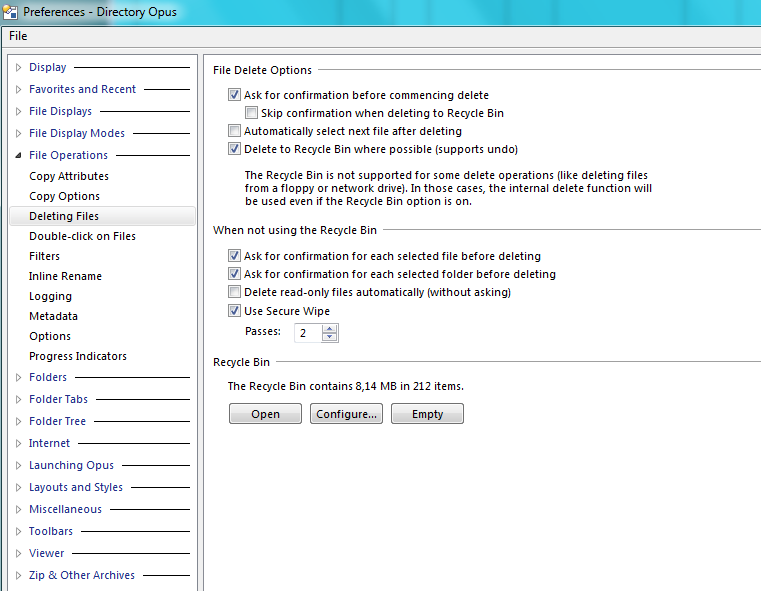Select the File Operations heading
The width and height of the screenshot is (761, 591).
click(x=68, y=155)
